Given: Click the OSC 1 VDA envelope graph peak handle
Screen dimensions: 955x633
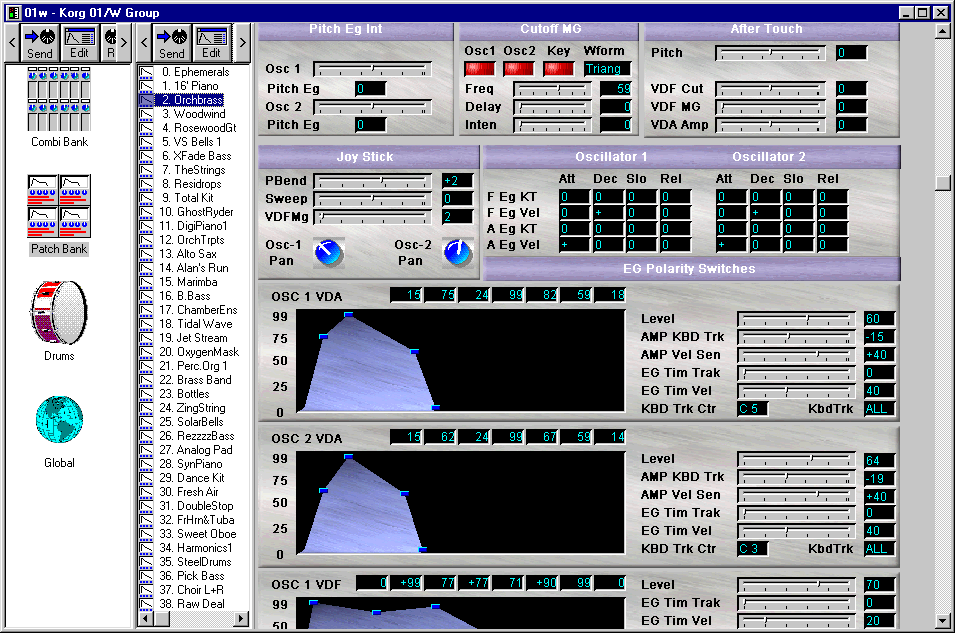Looking at the screenshot, I should (x=348, y=315).
